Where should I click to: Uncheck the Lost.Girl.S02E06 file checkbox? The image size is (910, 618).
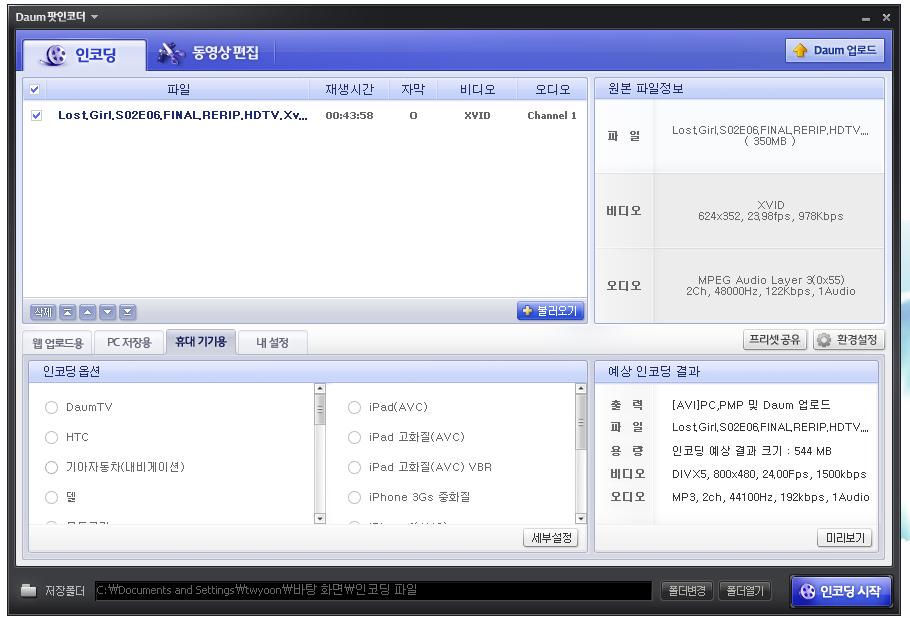pyautogui.click(x=36, y=115)
